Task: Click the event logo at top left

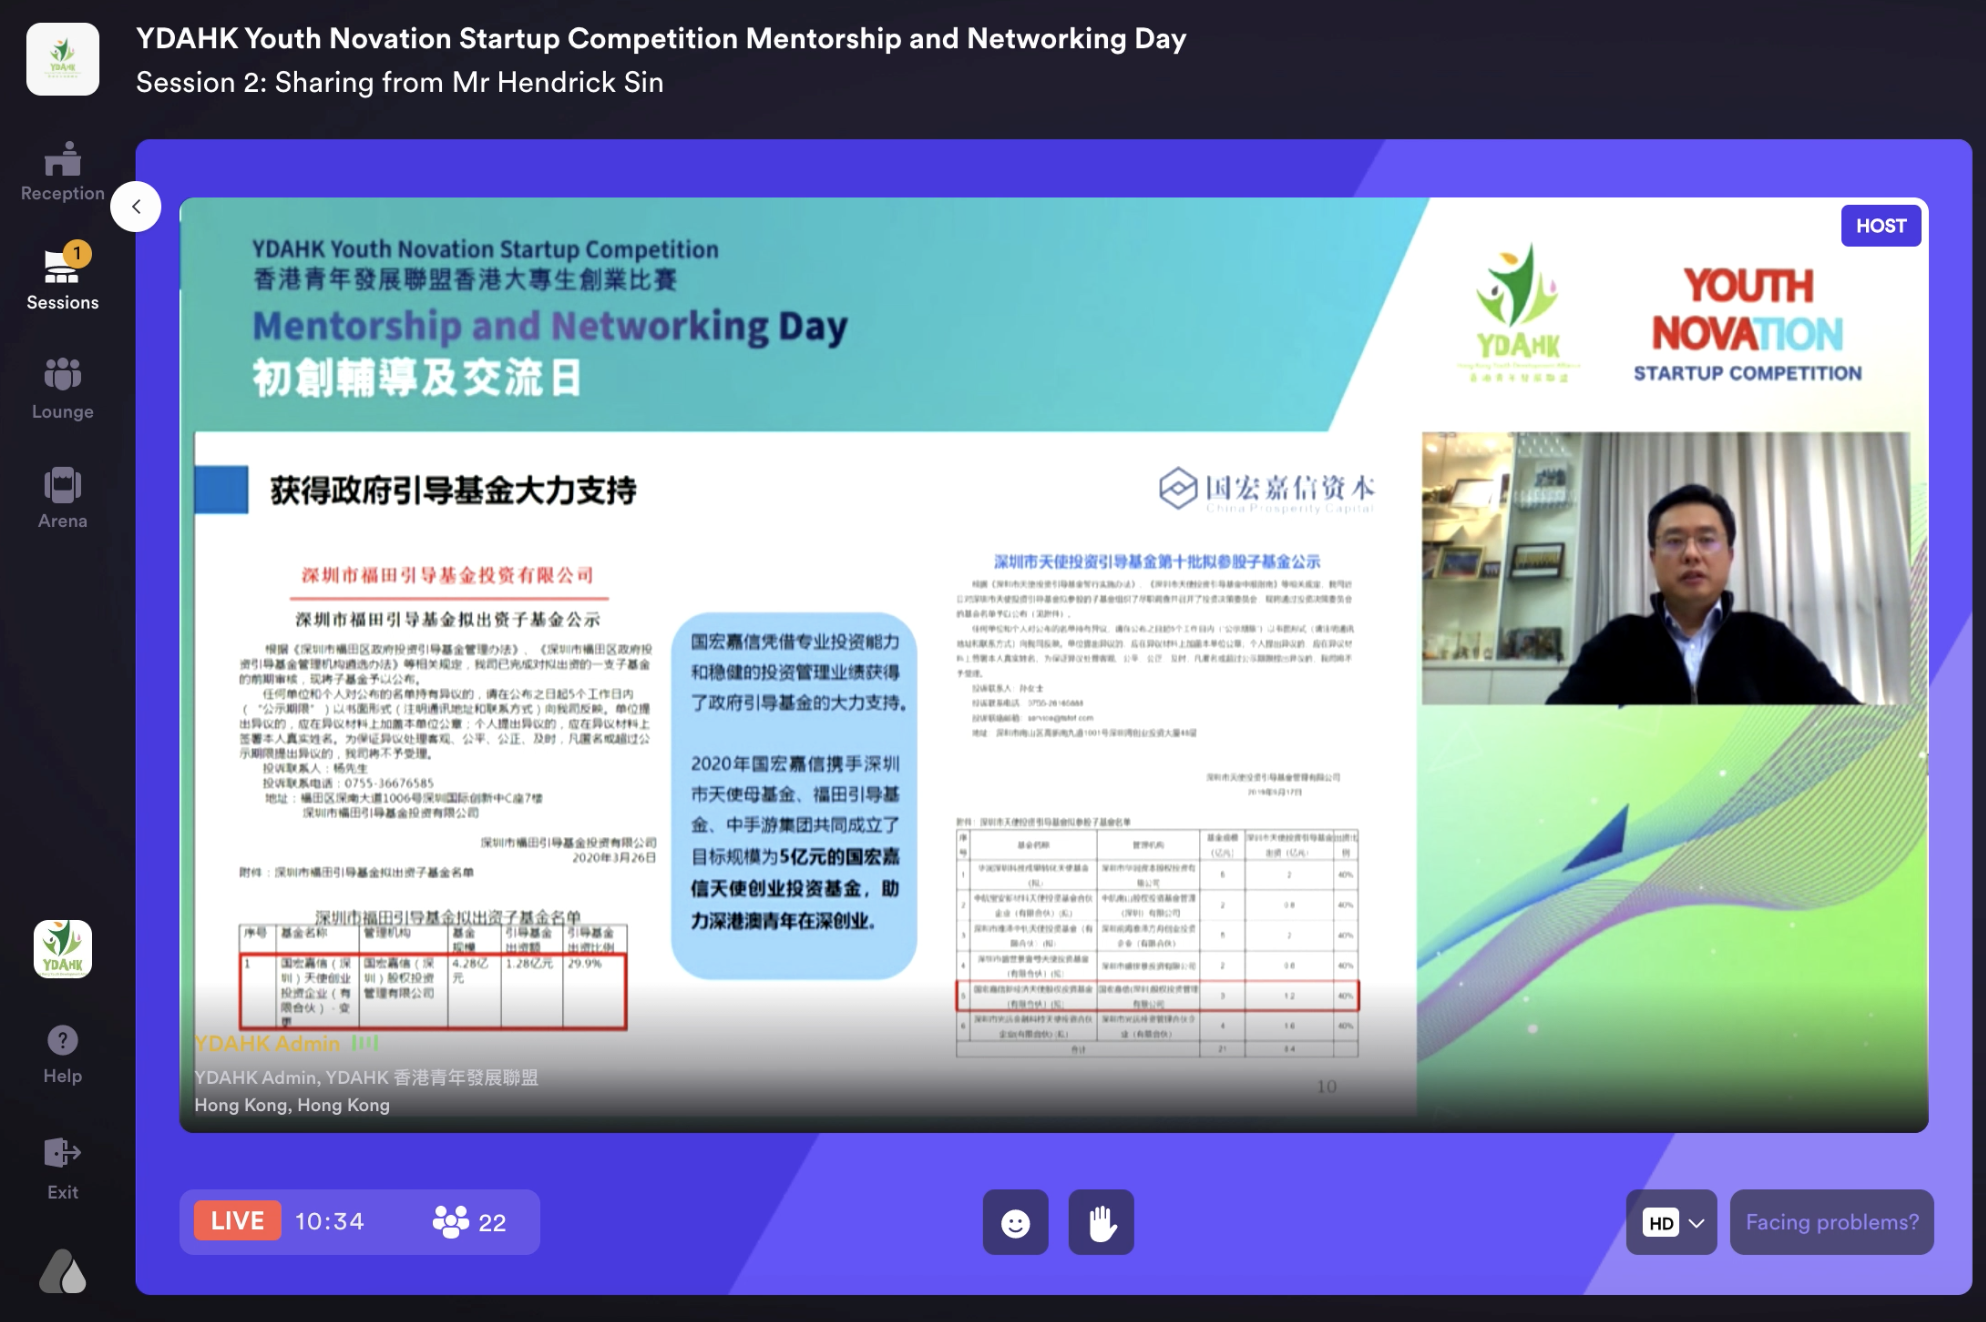Action: [x=62, y=59]
